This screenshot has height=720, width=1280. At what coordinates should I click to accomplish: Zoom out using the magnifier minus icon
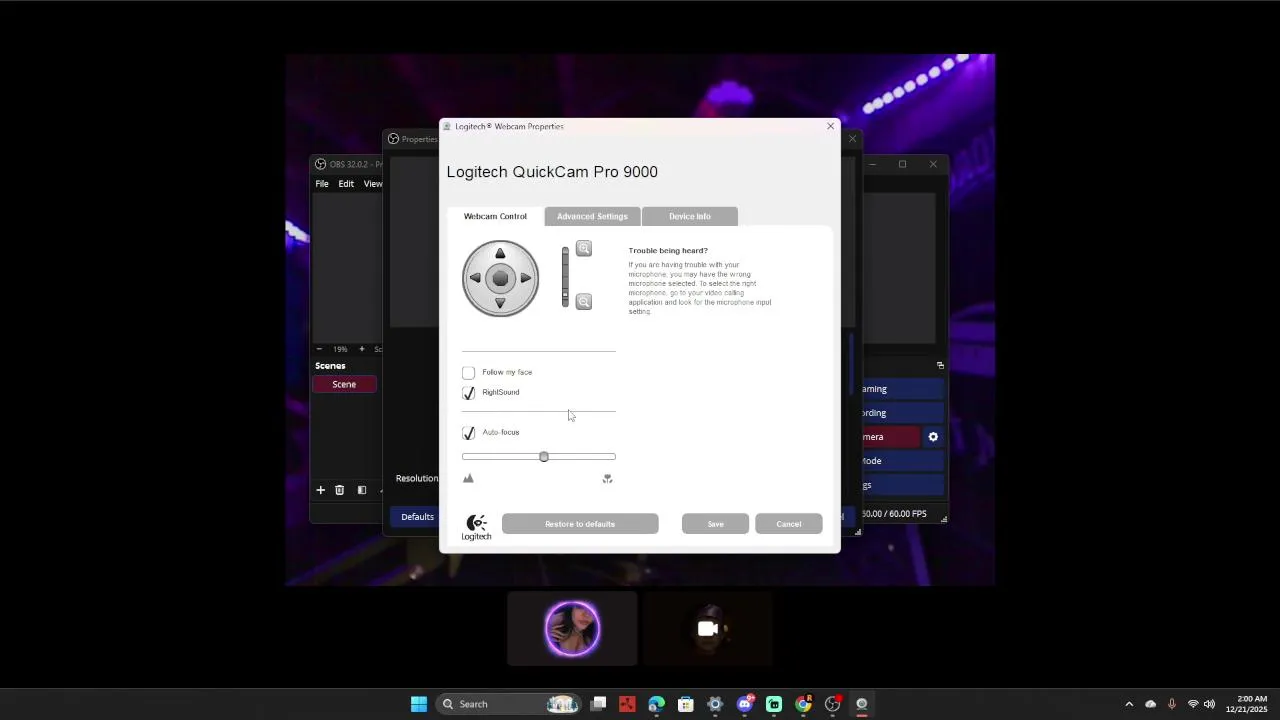click(x=584, y=302)
